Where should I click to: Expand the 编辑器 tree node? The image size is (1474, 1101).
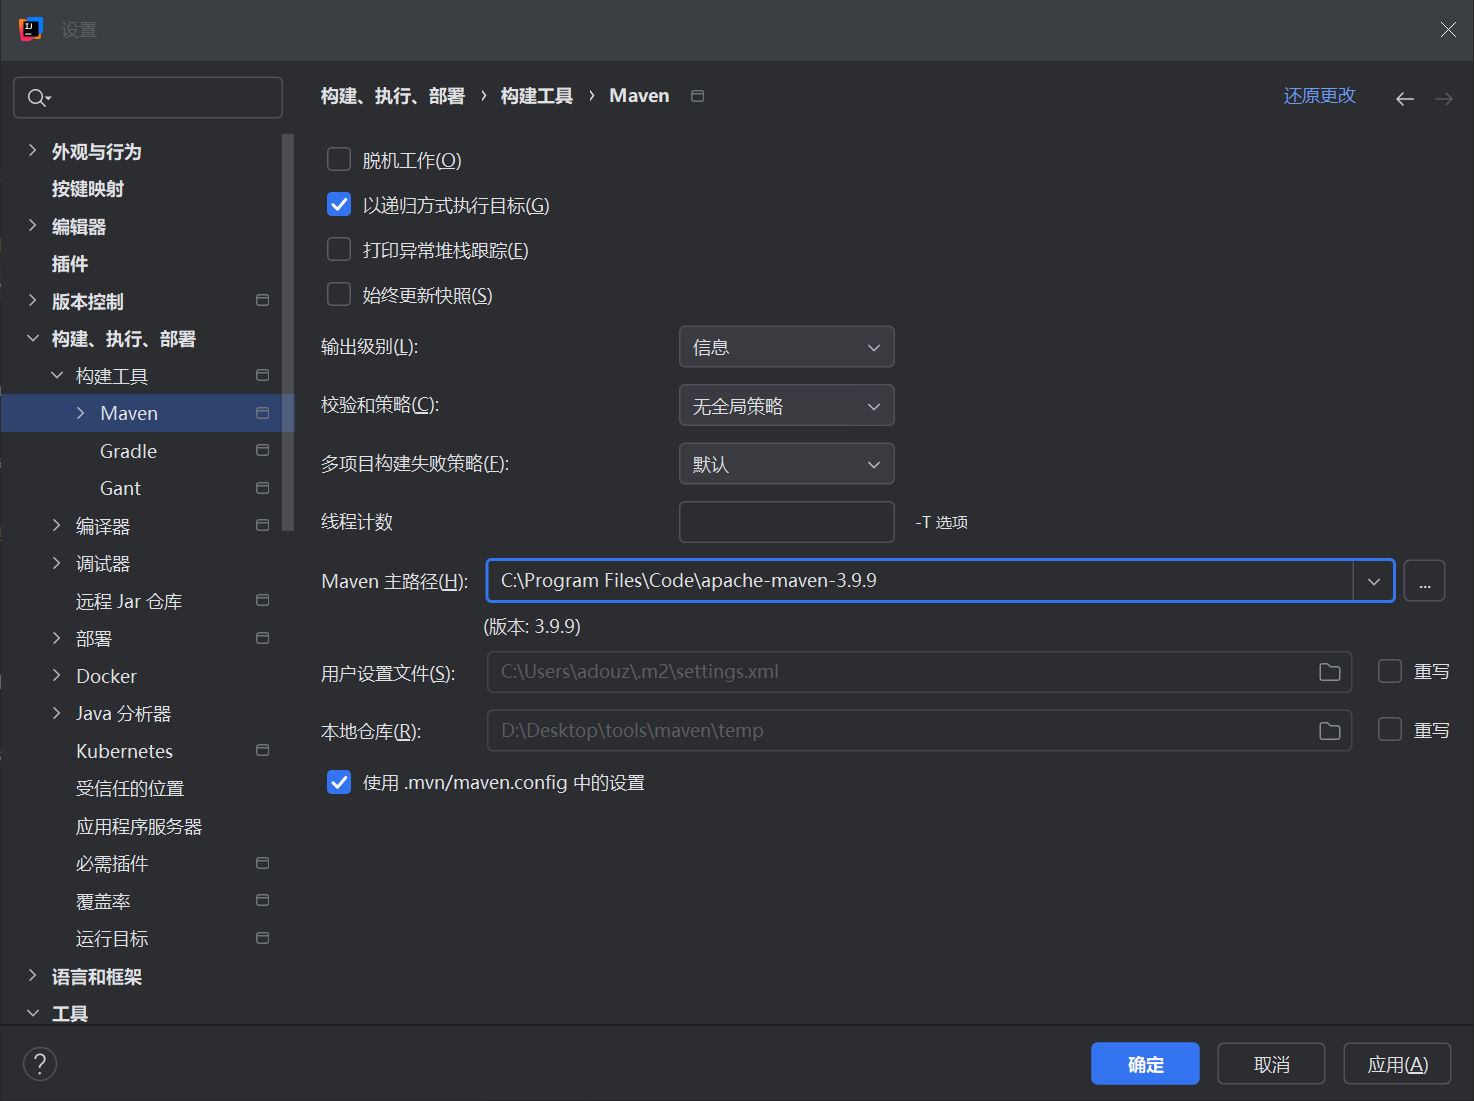(32, 226)
